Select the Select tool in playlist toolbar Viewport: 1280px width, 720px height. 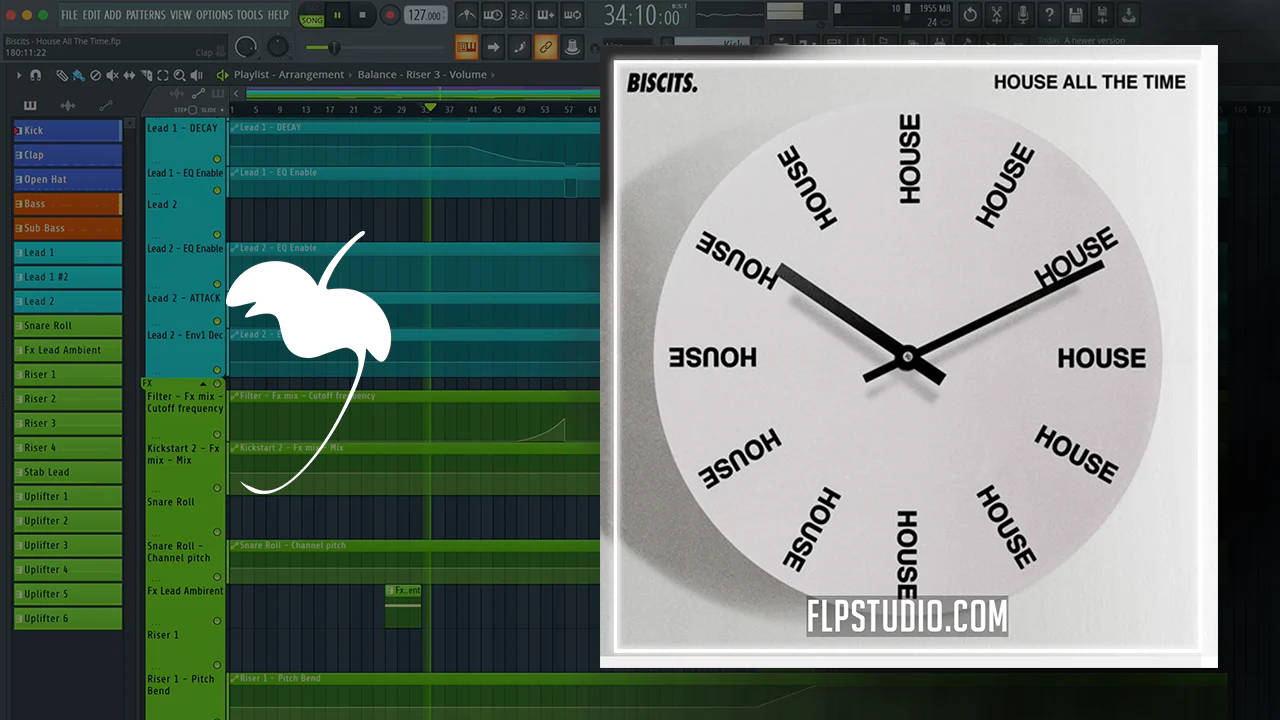[163, 75]
